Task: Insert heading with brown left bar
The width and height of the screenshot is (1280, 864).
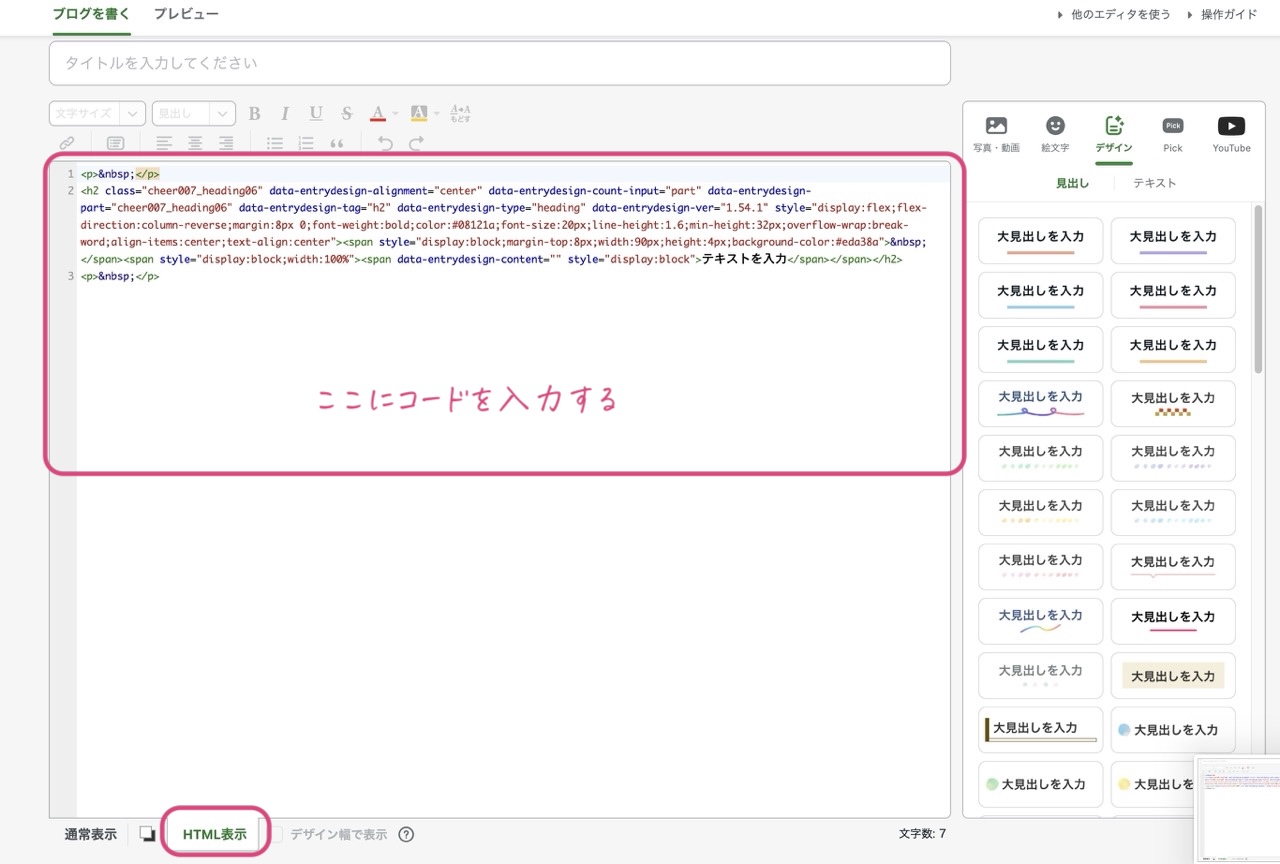Action: point(1040,730)
